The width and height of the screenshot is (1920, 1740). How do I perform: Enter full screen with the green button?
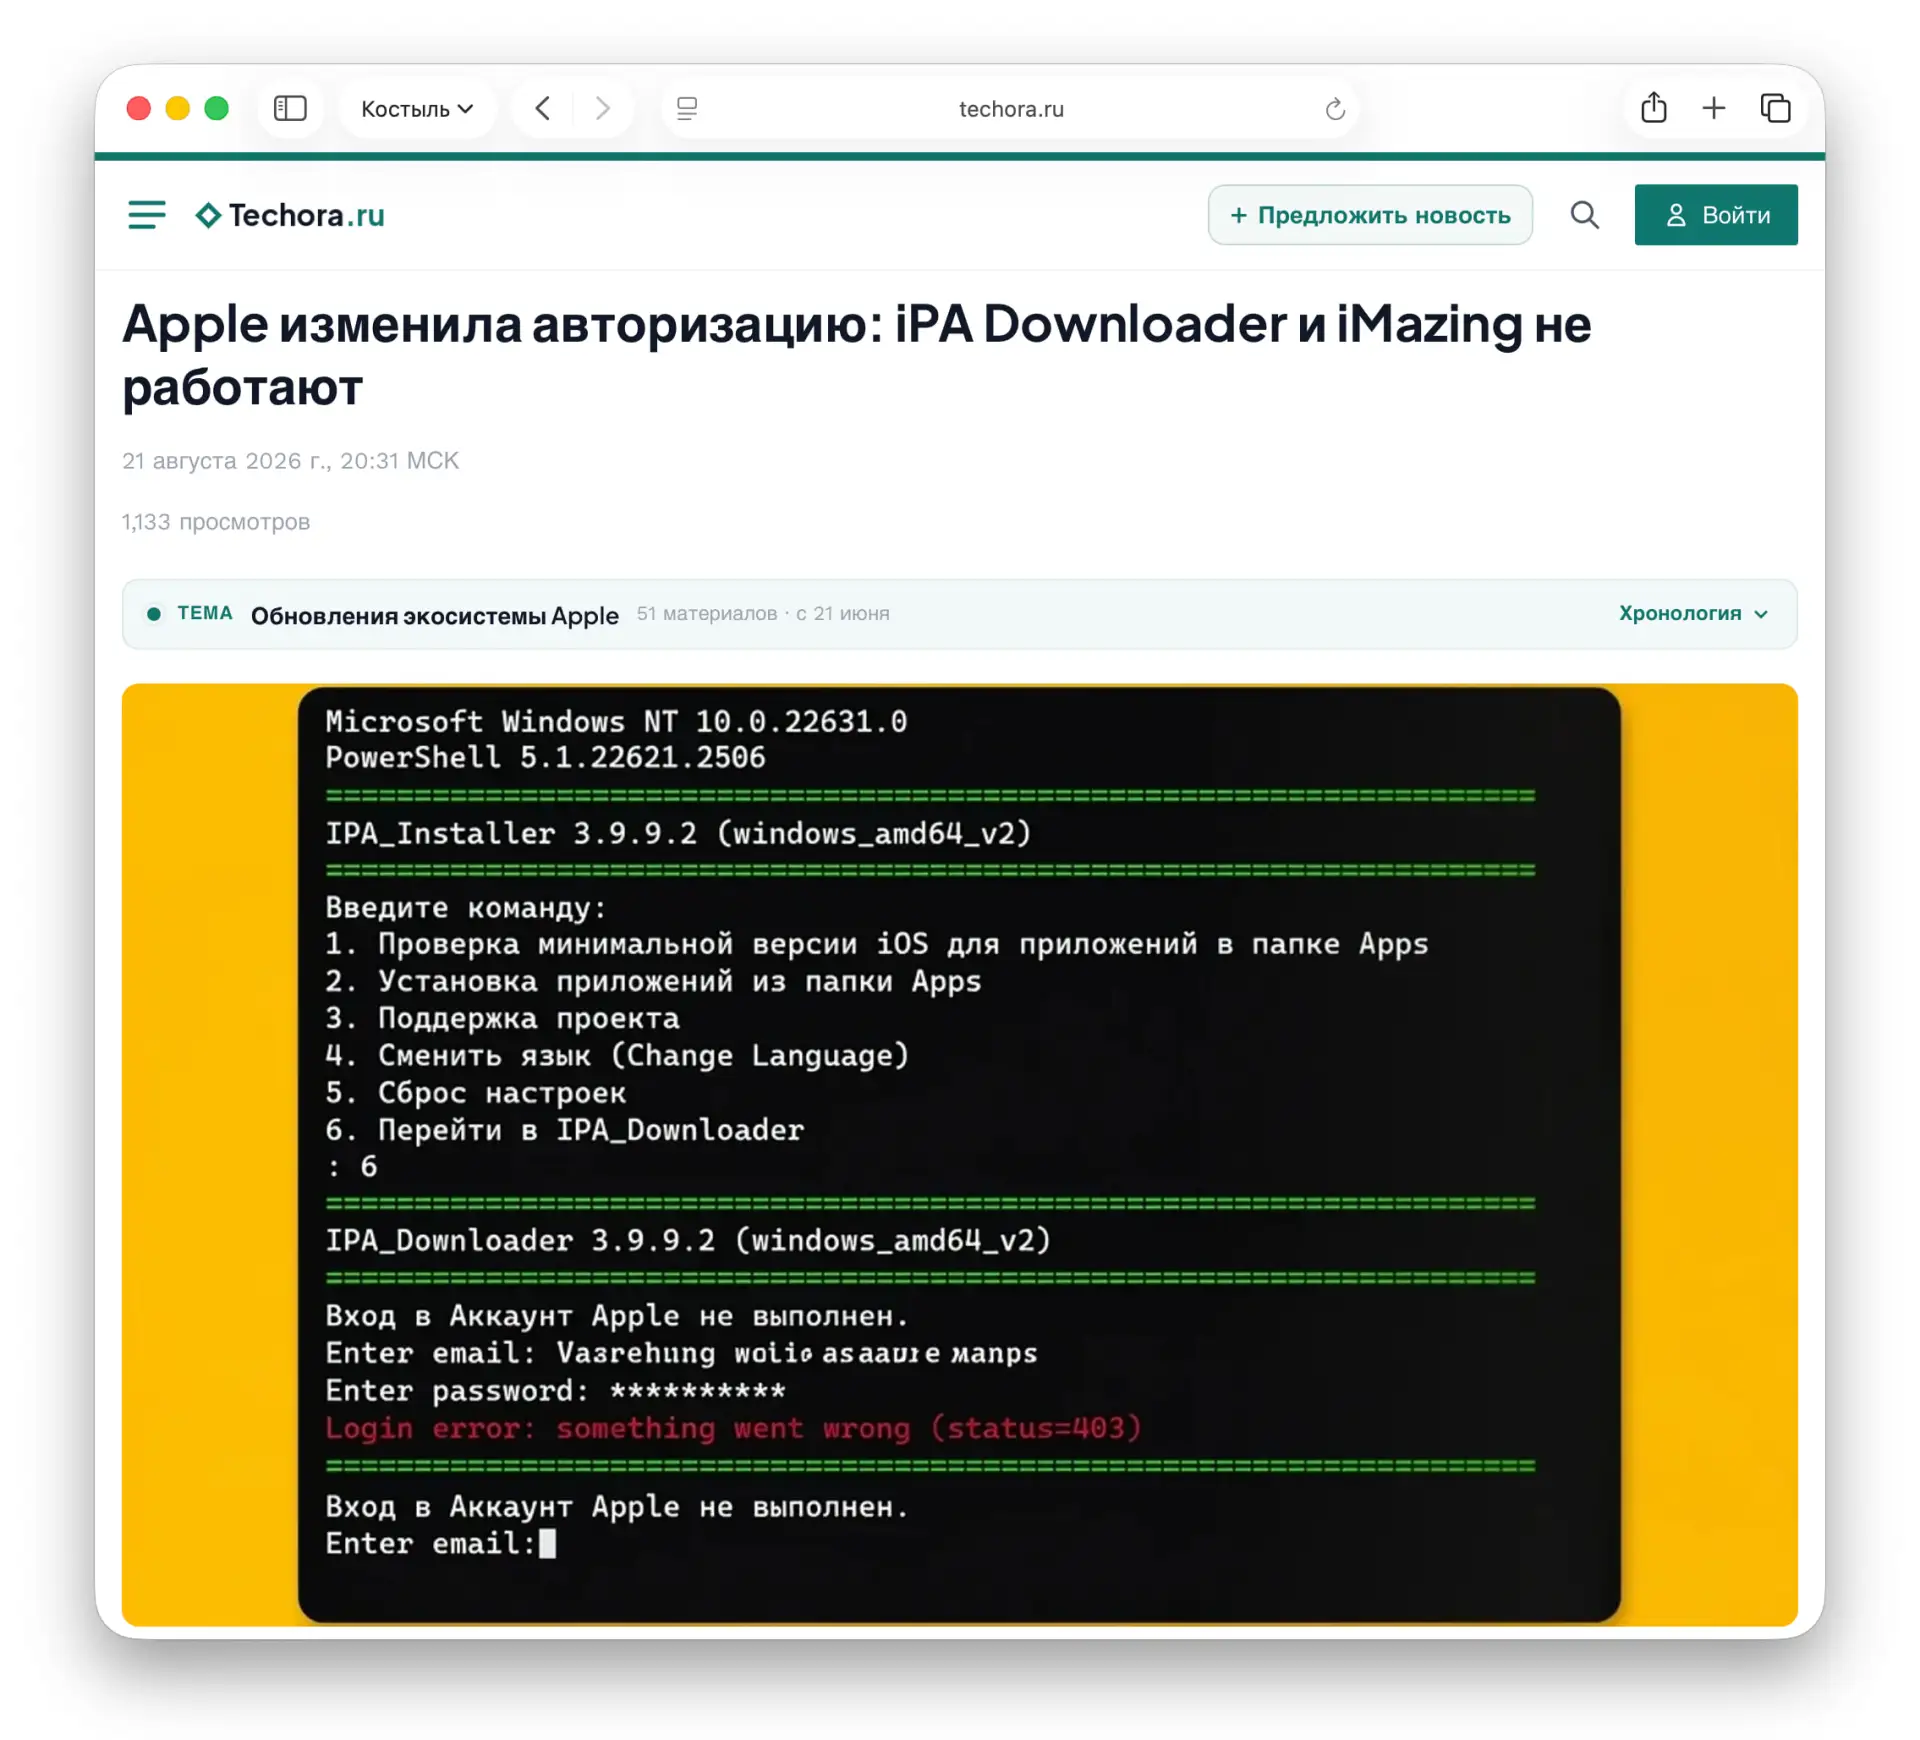(x=217, y=108)
